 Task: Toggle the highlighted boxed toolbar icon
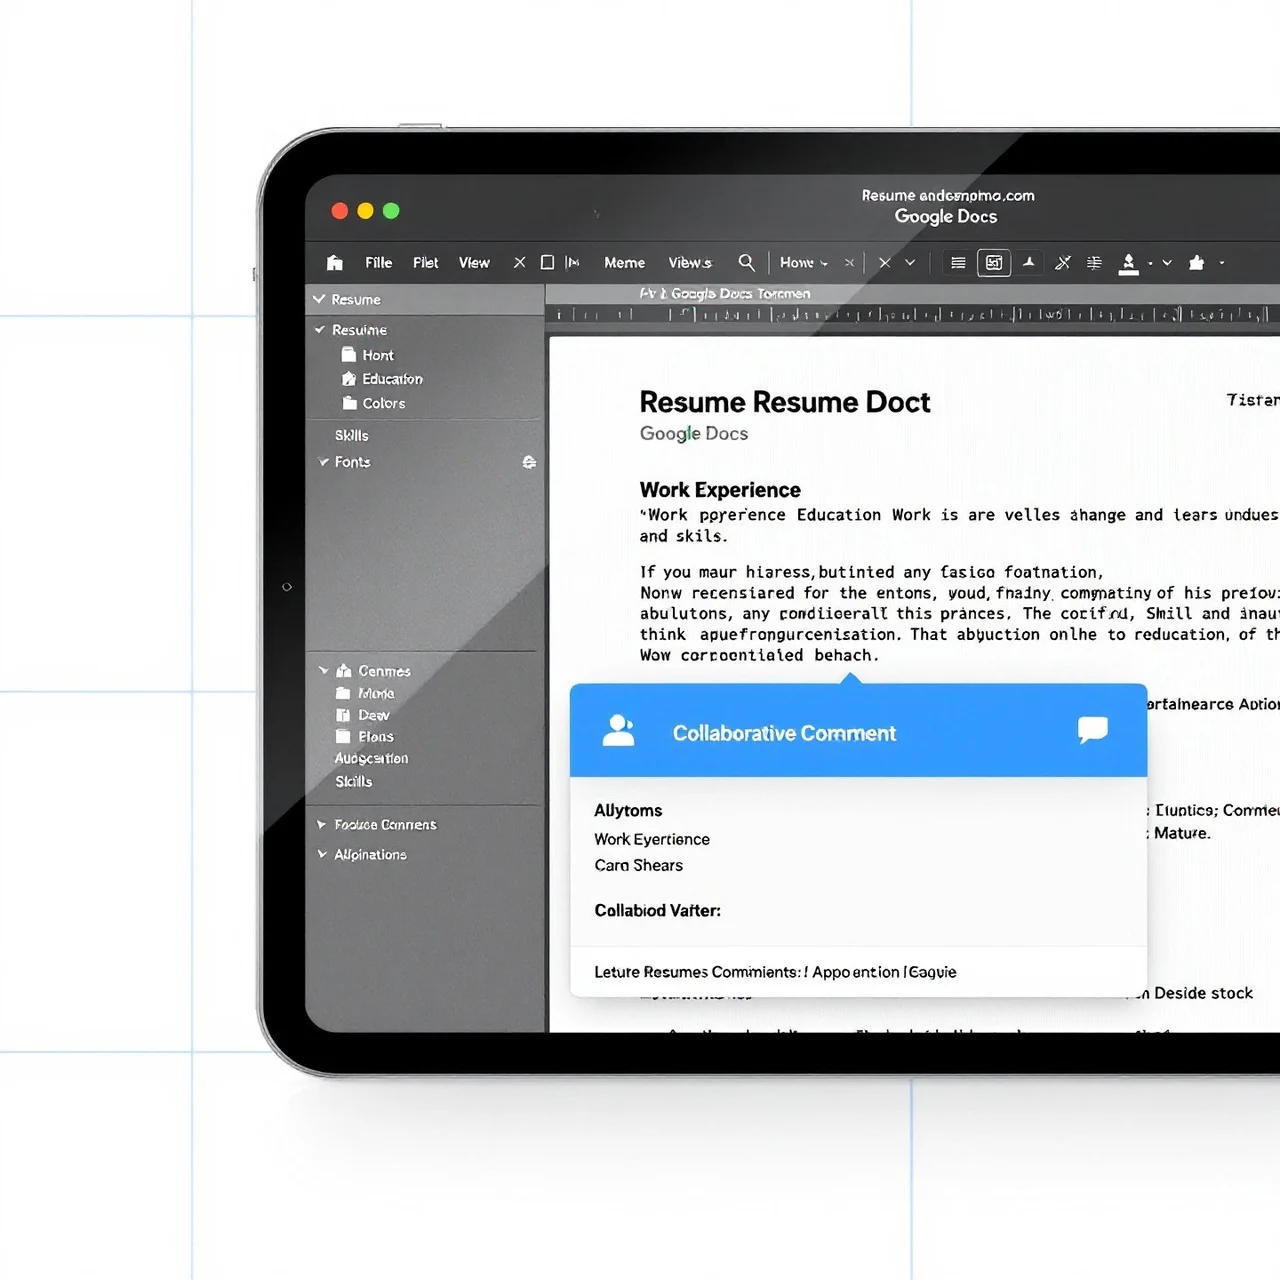(994, 263)
